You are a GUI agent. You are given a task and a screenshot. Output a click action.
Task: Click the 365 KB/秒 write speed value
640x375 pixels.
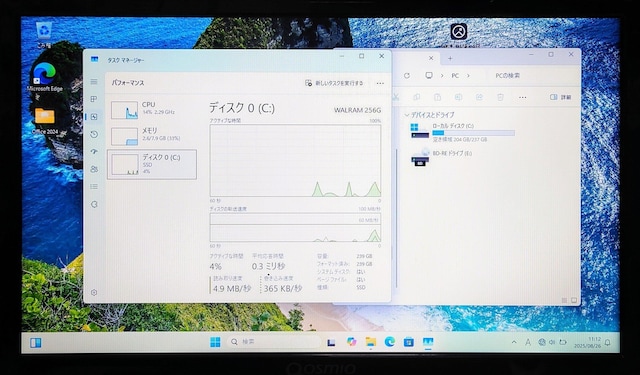coord(283,288)
